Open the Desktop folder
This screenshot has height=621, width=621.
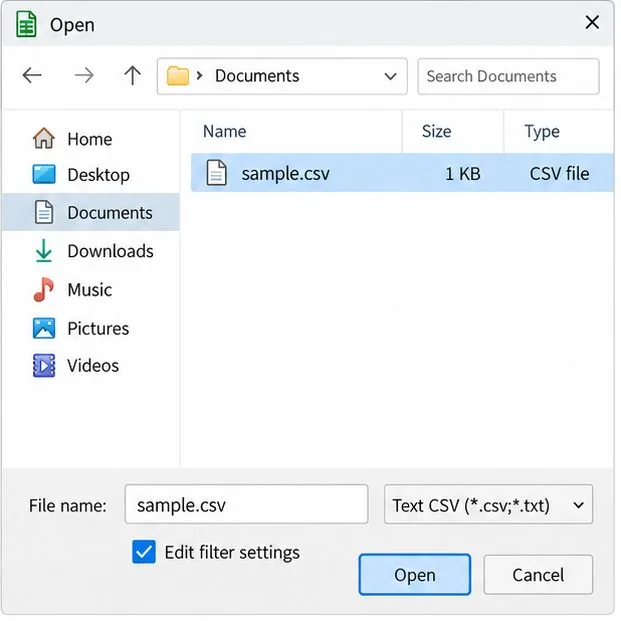99,175
